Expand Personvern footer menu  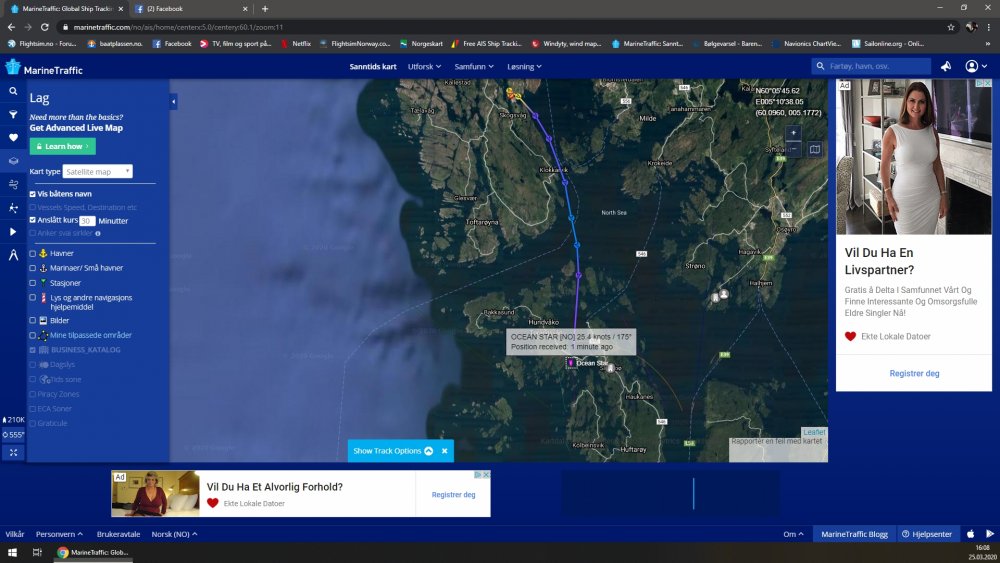(59, 534)
